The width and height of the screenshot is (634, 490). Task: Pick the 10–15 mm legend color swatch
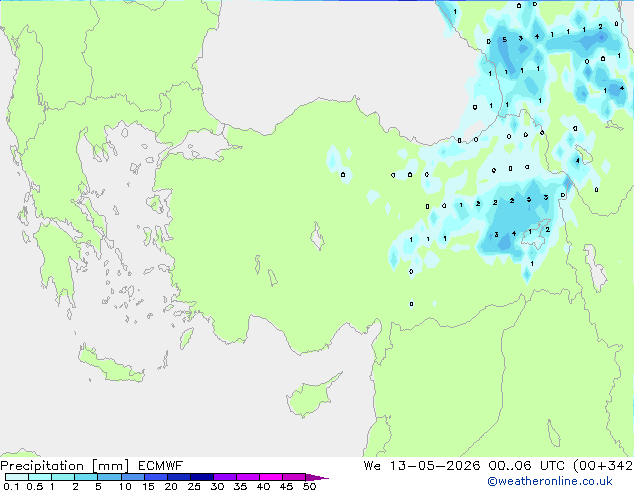pyautogui.click(x=133, y=477)
